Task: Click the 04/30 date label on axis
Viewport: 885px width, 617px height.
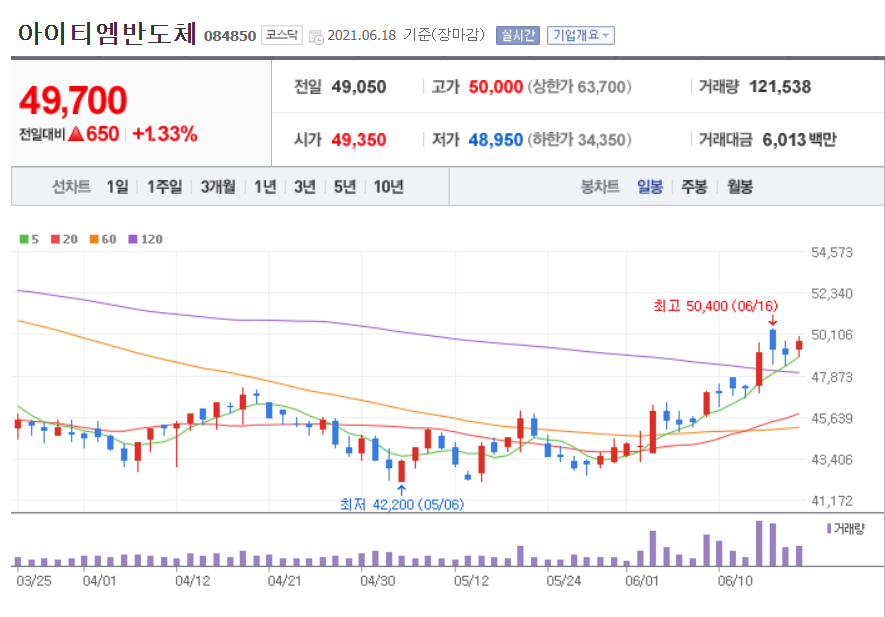Action: (x=378, y=581)
